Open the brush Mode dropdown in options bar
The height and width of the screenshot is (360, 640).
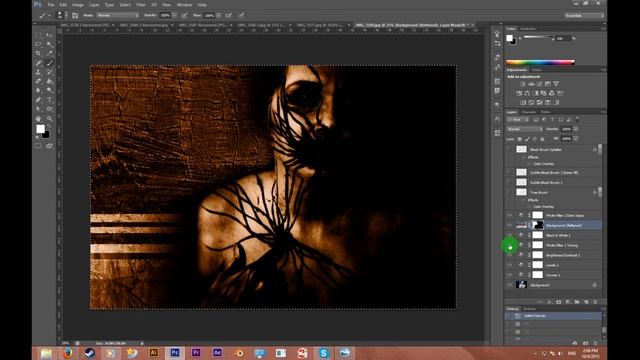[x=118, y=16]
